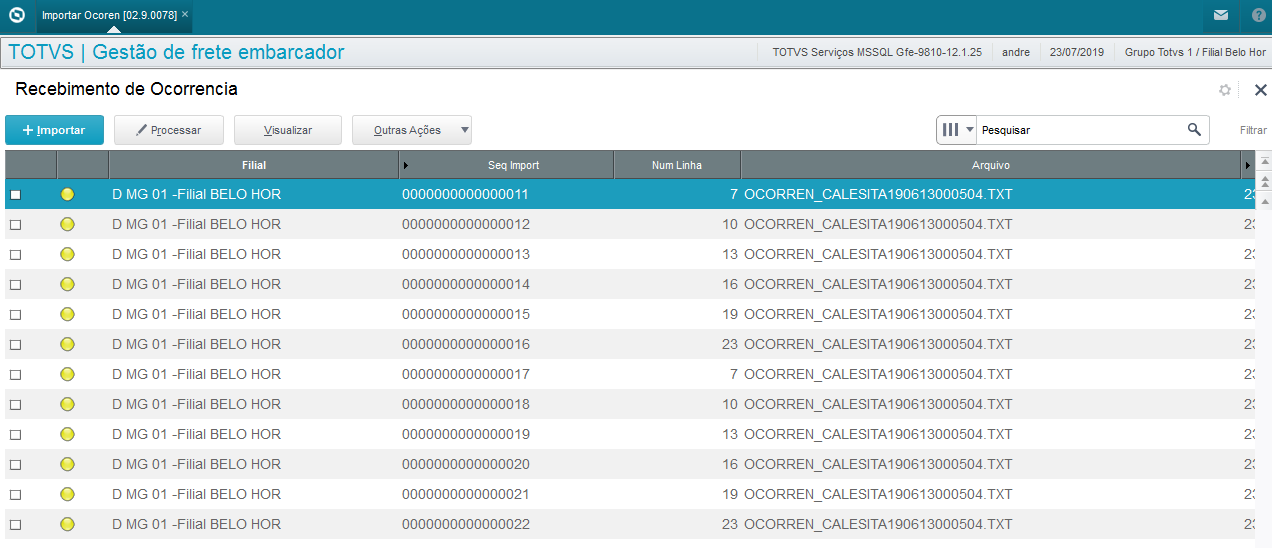Tick checkbox for row Seq 0000000000000013
The image size is (1272, 548).
pyautogui.click(x=15, y=254)
